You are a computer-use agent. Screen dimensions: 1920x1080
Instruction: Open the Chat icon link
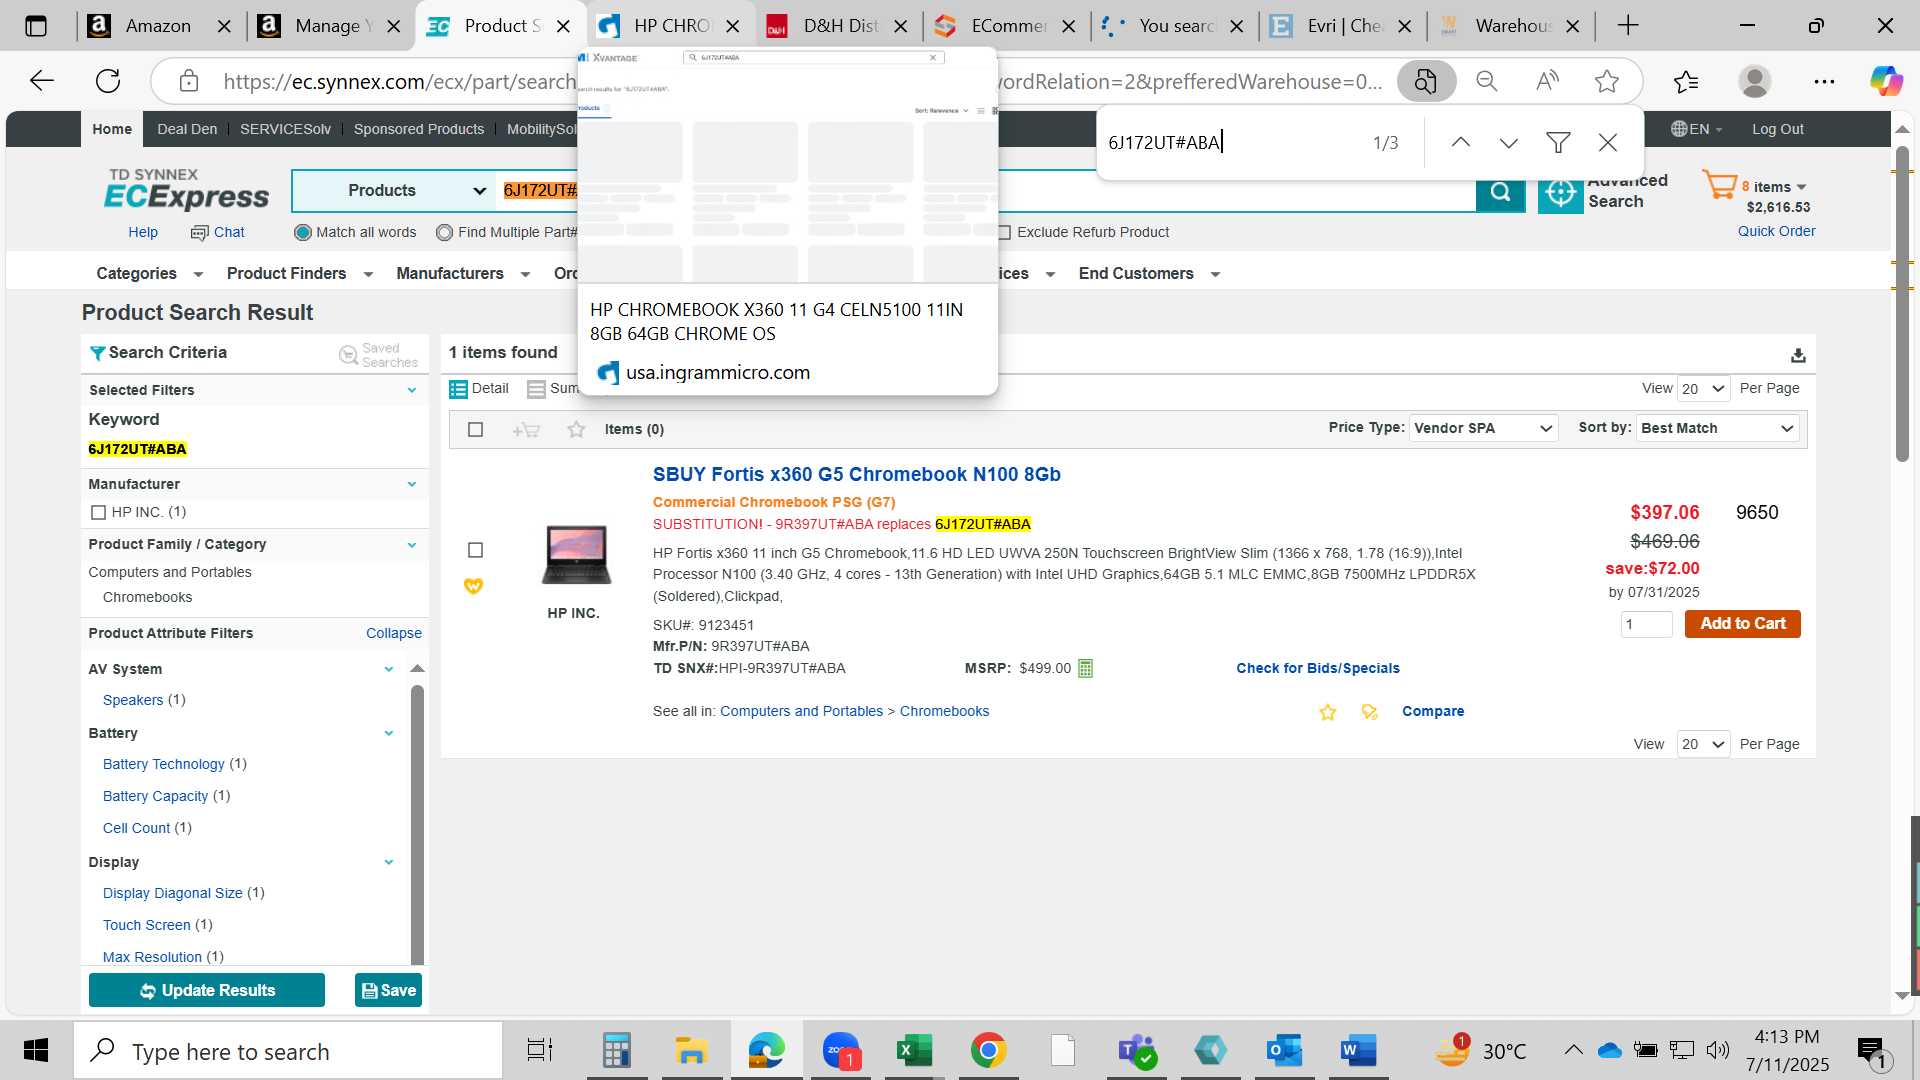point(217,232)
